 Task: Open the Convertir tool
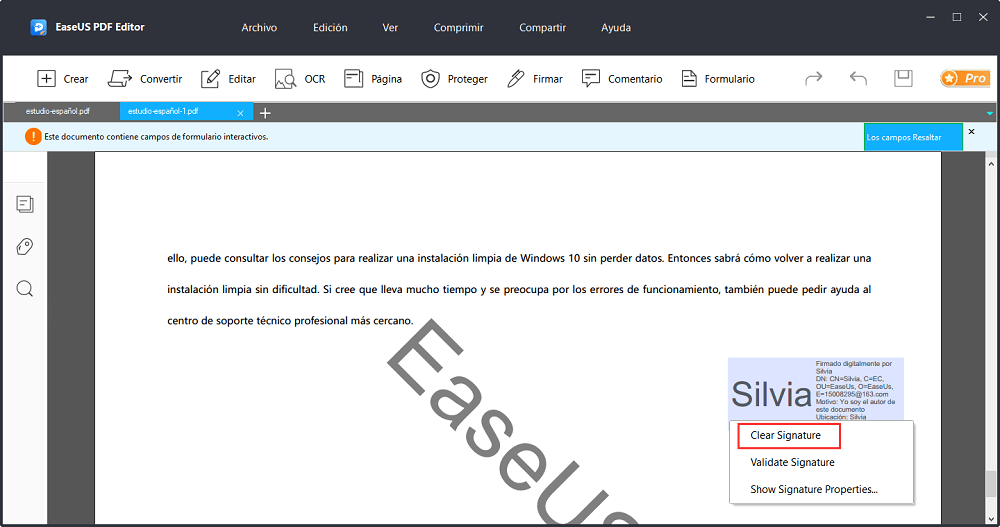[145, 78]
